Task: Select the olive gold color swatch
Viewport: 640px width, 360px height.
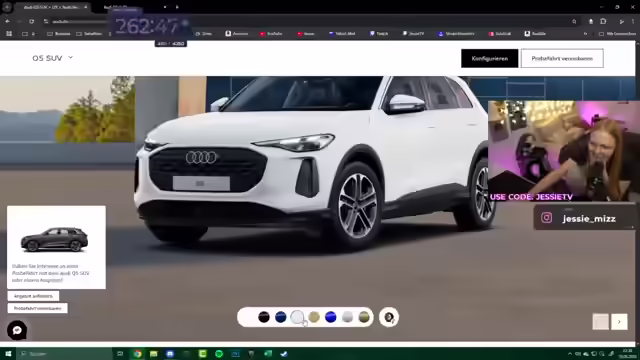Action: 364,317
